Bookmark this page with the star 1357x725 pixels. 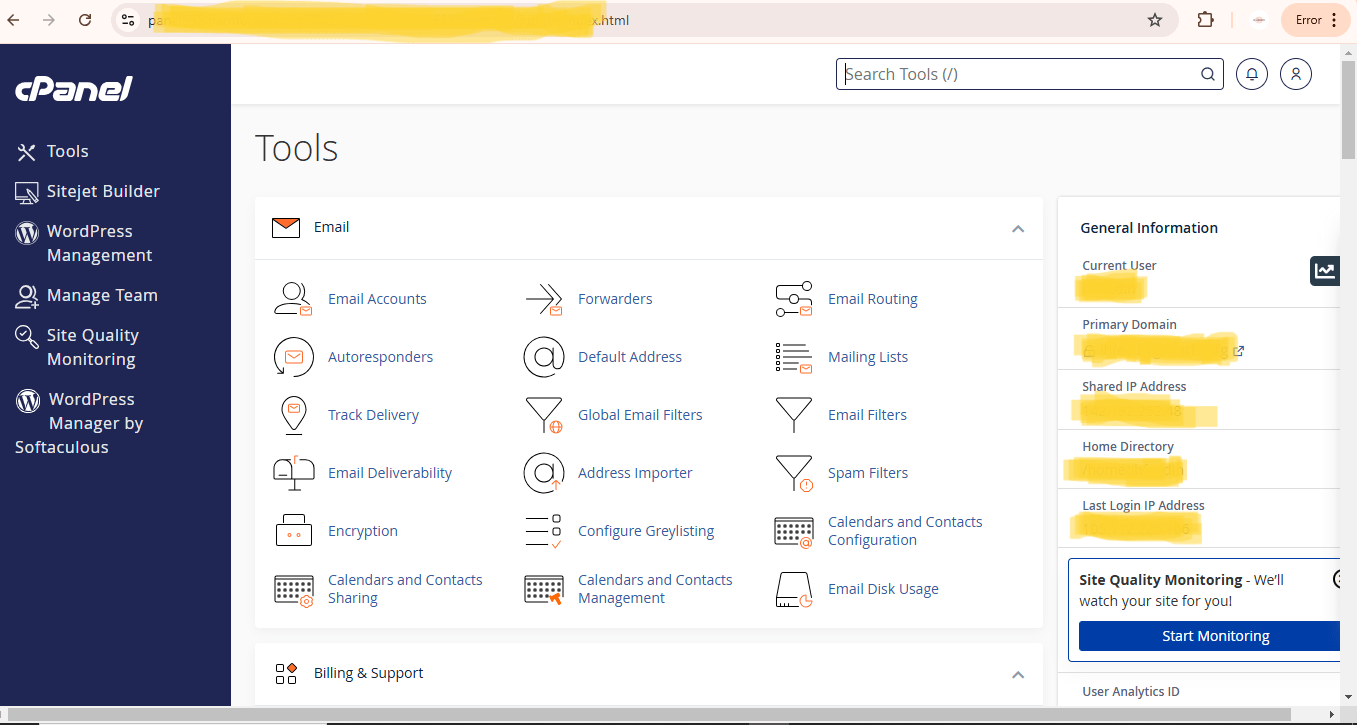(1155, 20)
